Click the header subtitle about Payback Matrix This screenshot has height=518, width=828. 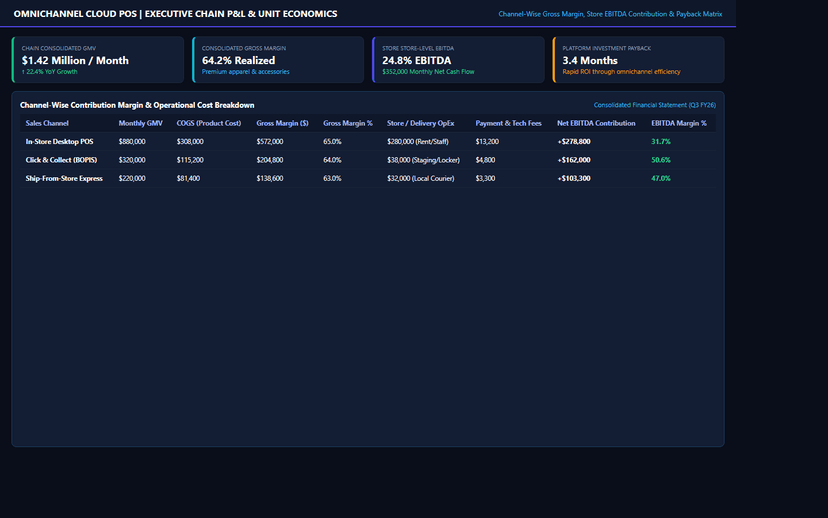tap(610, 14)
